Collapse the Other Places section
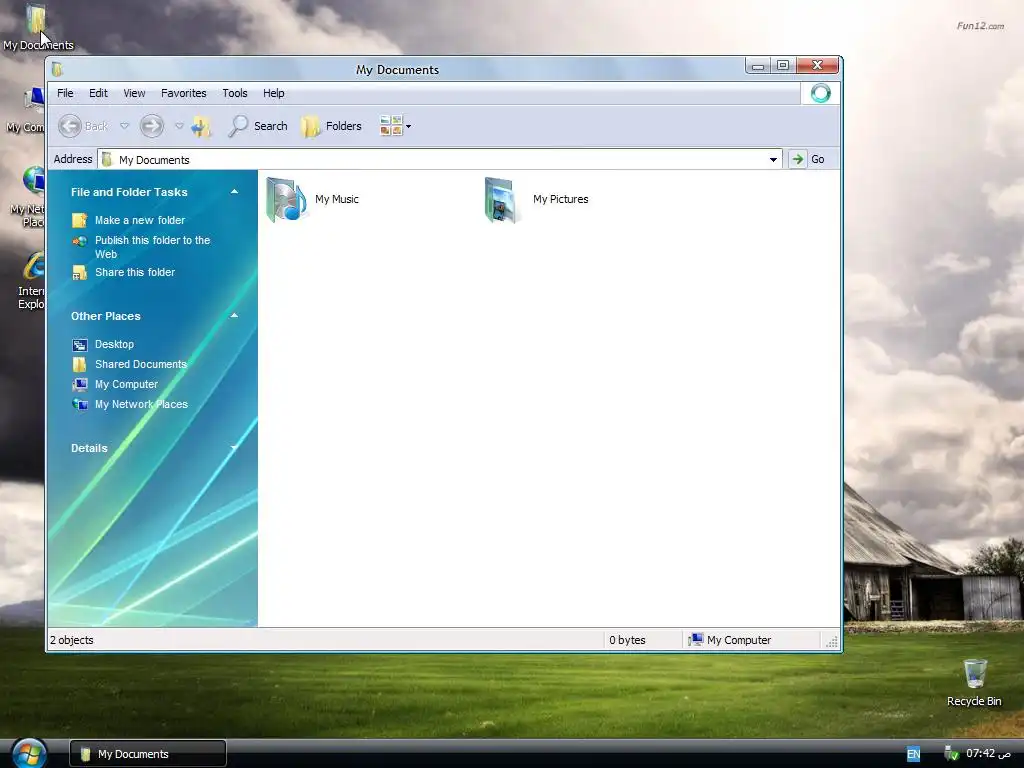Image resolution: width=1024 pixels, height=768 pixels. tap(234, 315)
